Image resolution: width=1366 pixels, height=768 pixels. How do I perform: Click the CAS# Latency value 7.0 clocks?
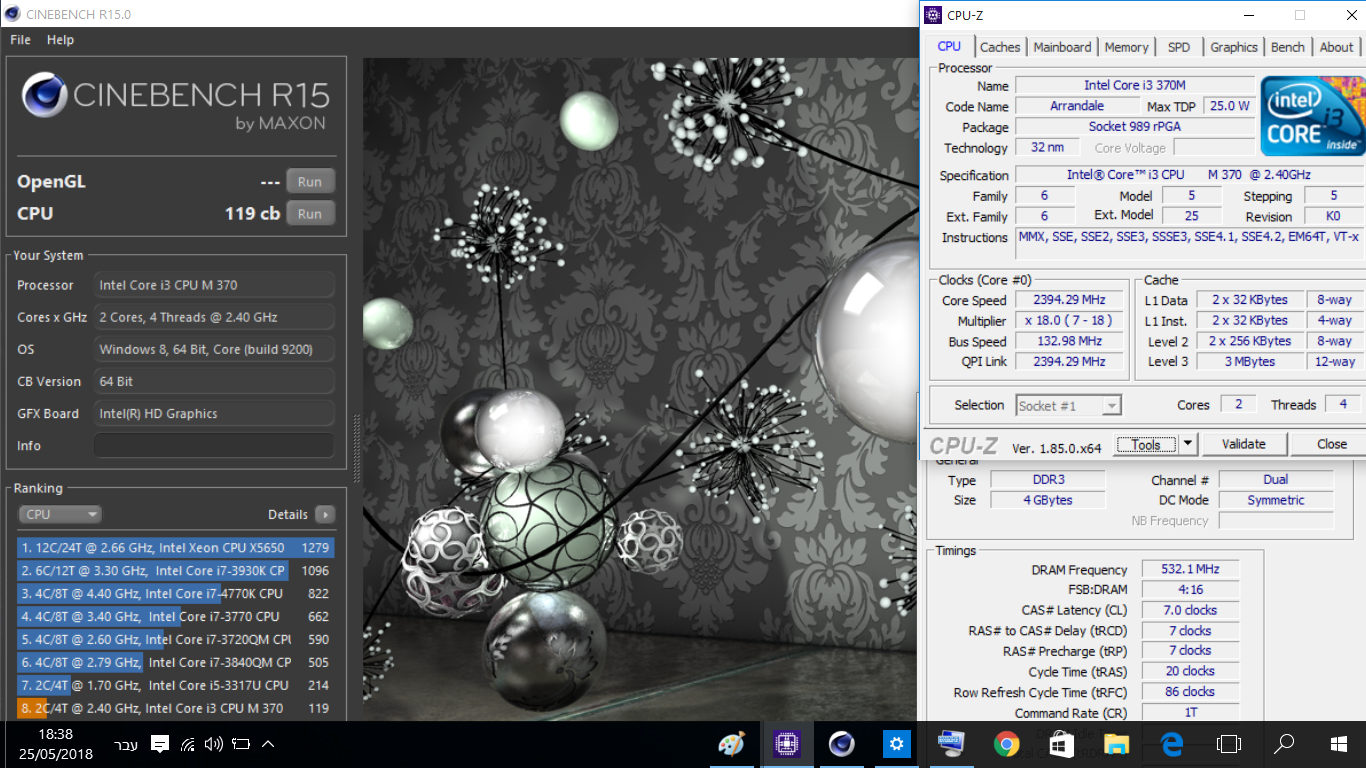pos(1189,610)
